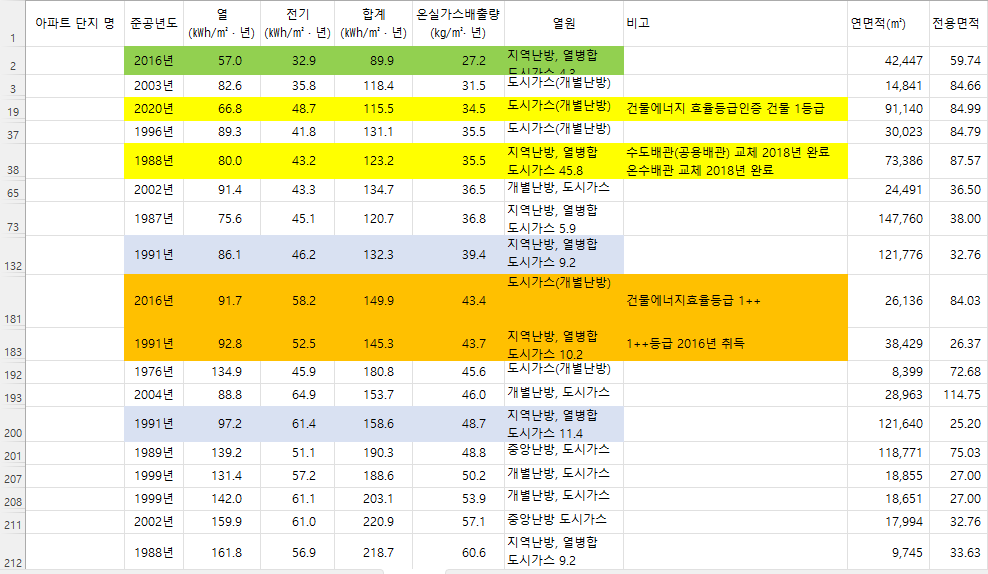Select row header 19
This screenshot has height=574, width=988.
pos(13,109)
